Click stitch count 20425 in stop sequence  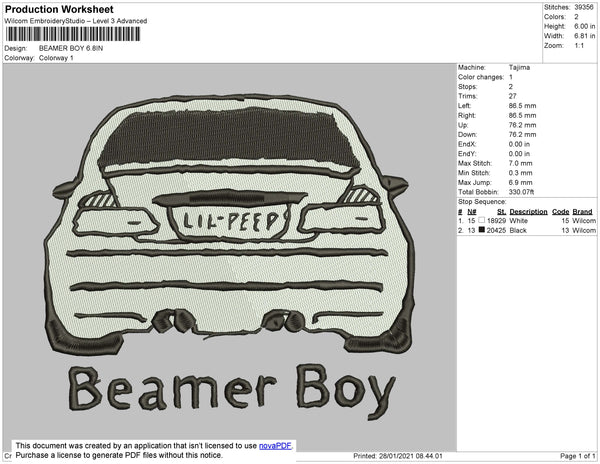point(496,230)
